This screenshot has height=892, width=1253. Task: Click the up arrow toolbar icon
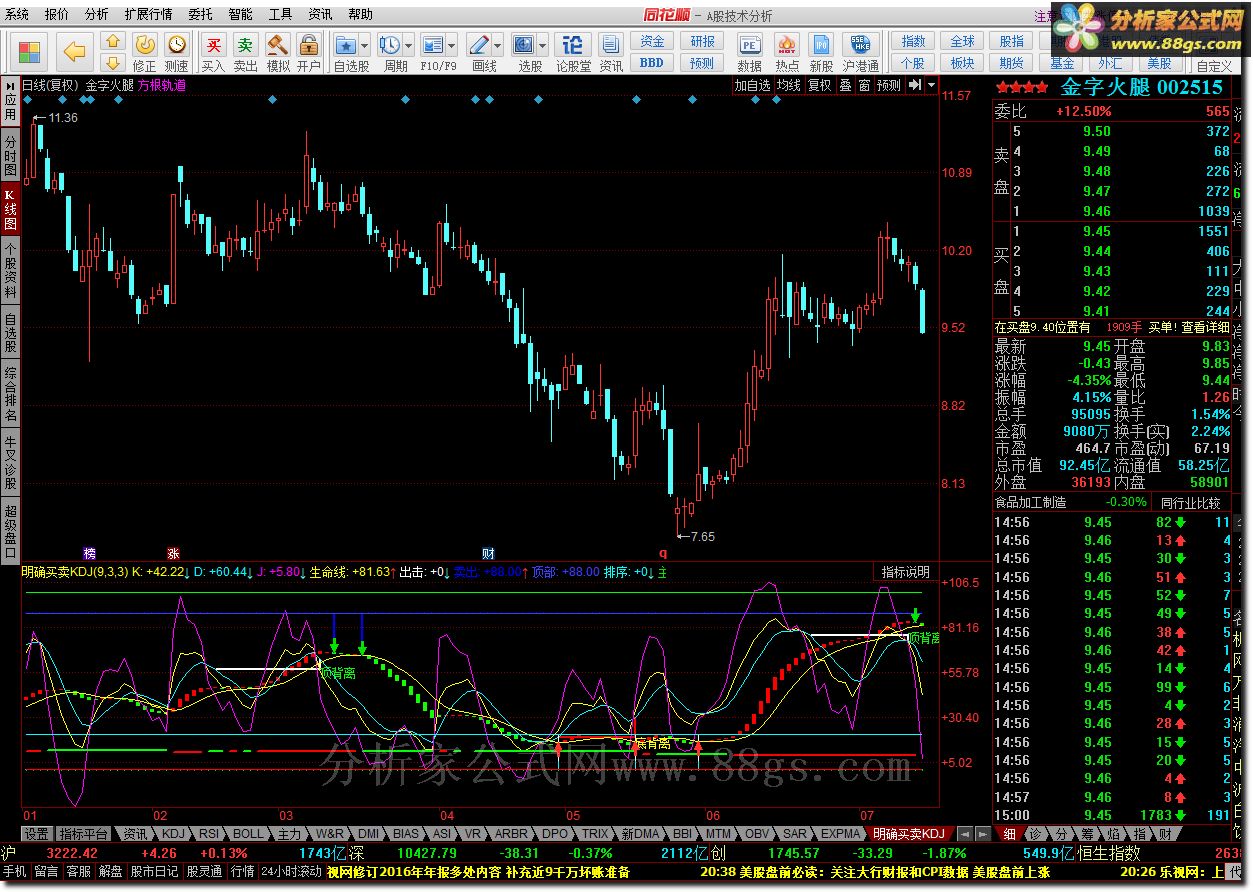coord(113,43)
